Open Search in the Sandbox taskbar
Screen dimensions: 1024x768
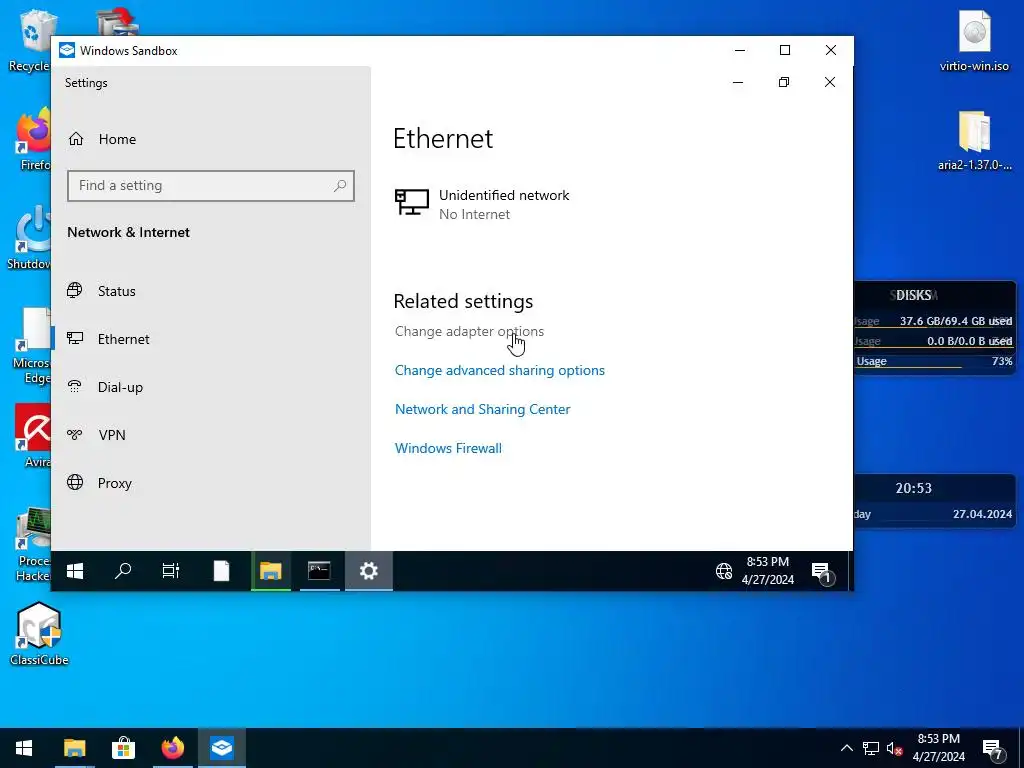point(123,571)
